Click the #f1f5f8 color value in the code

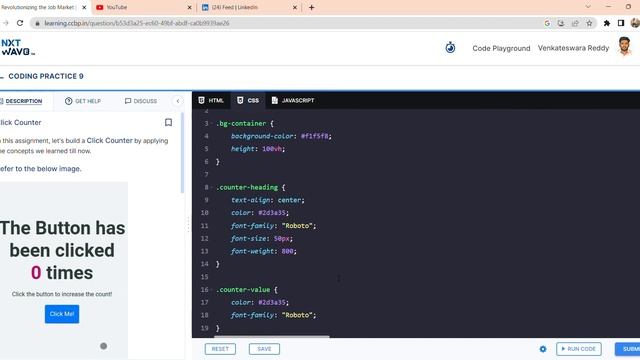(x=314, y=136)
